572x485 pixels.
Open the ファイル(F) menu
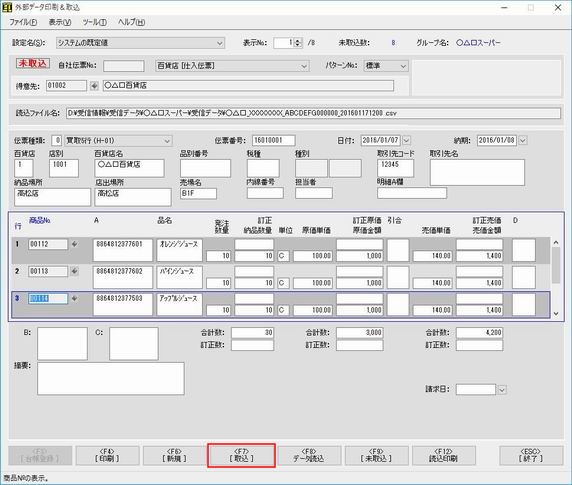coord(23,22)
